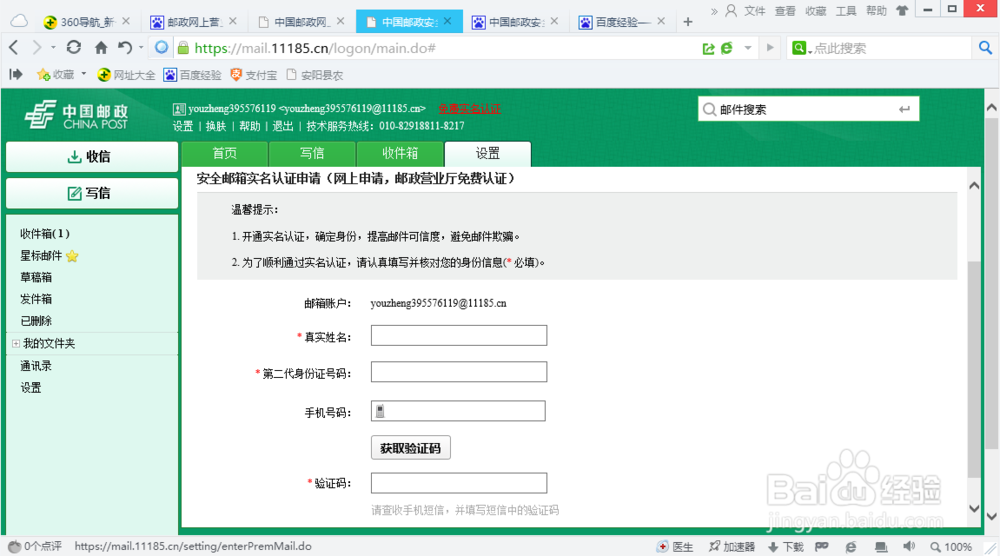Focus the 第二代身份证号码 input field
This screenshot has width=1000, height=556.
459,372
